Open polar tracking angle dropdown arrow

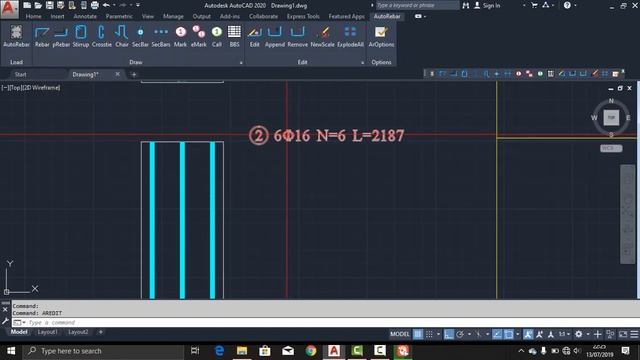[x=469, y=334]
